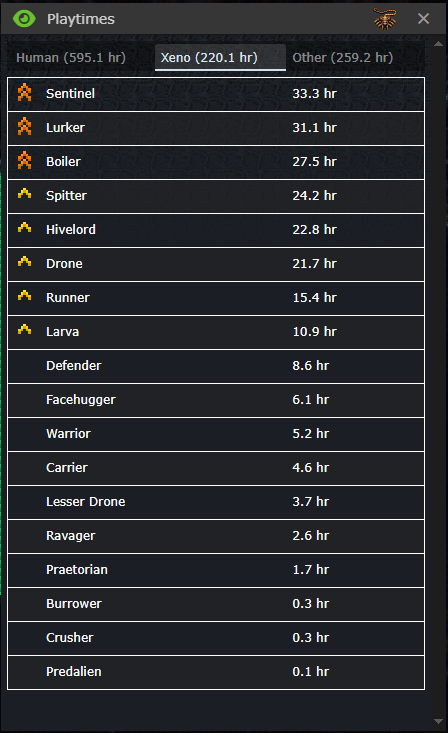The height and width of the screenshot is (733, 448).
Task: Switch to the Other playtime tab
Action: [x=343, y=57]
